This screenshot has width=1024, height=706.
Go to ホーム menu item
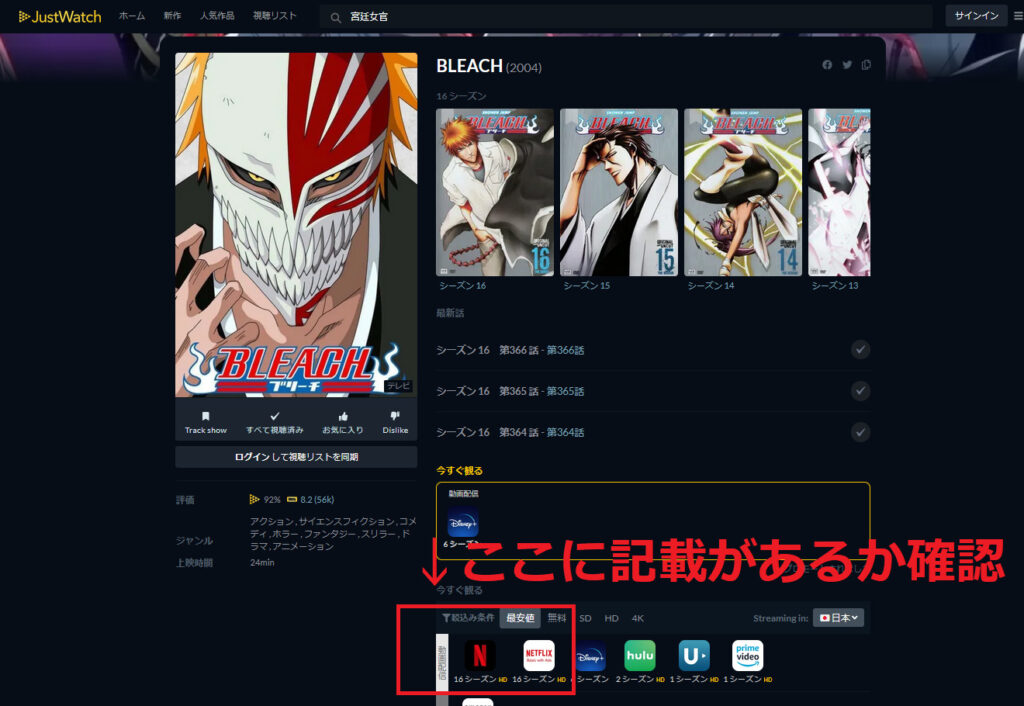click(x=132, y=16)
